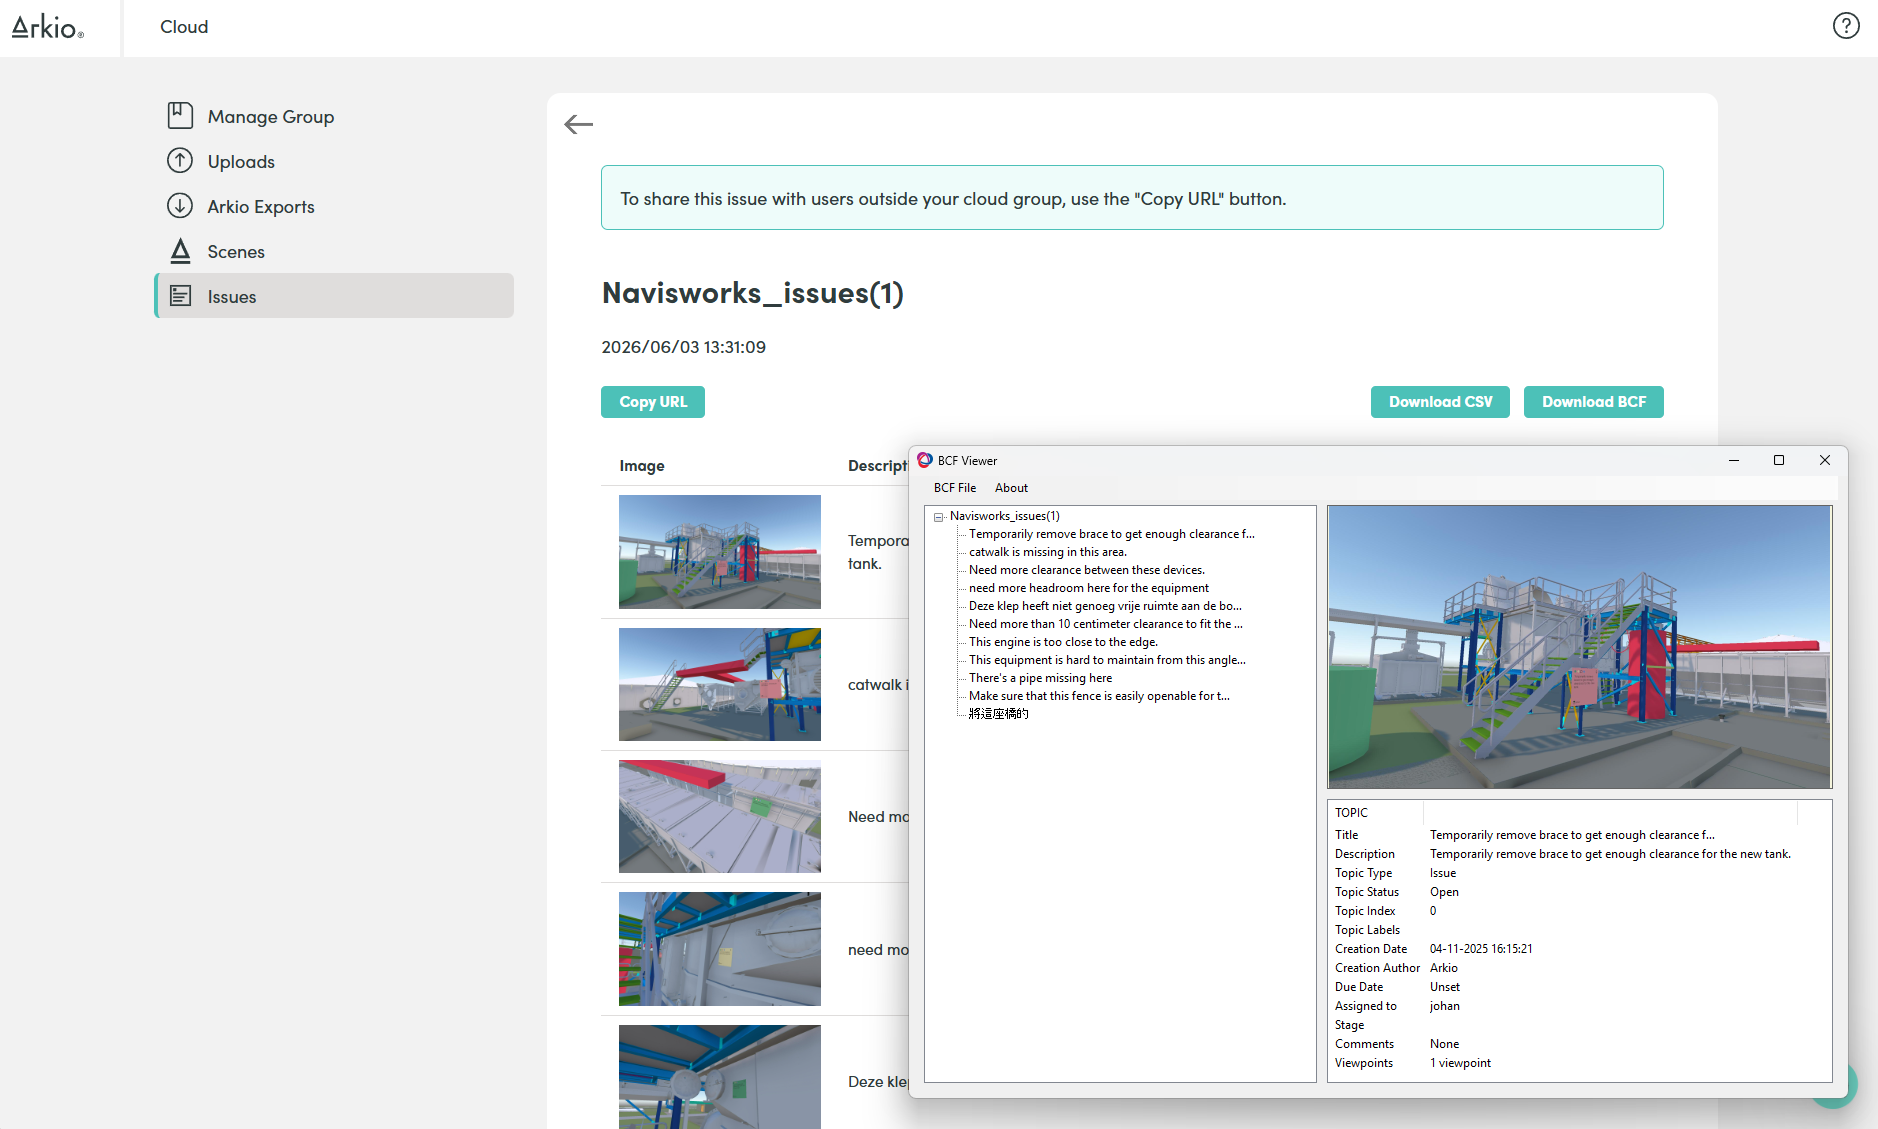Select 'This engine is too close' topic
The width and height of the screenshot is (1878, 1129).
point(1063,642)
